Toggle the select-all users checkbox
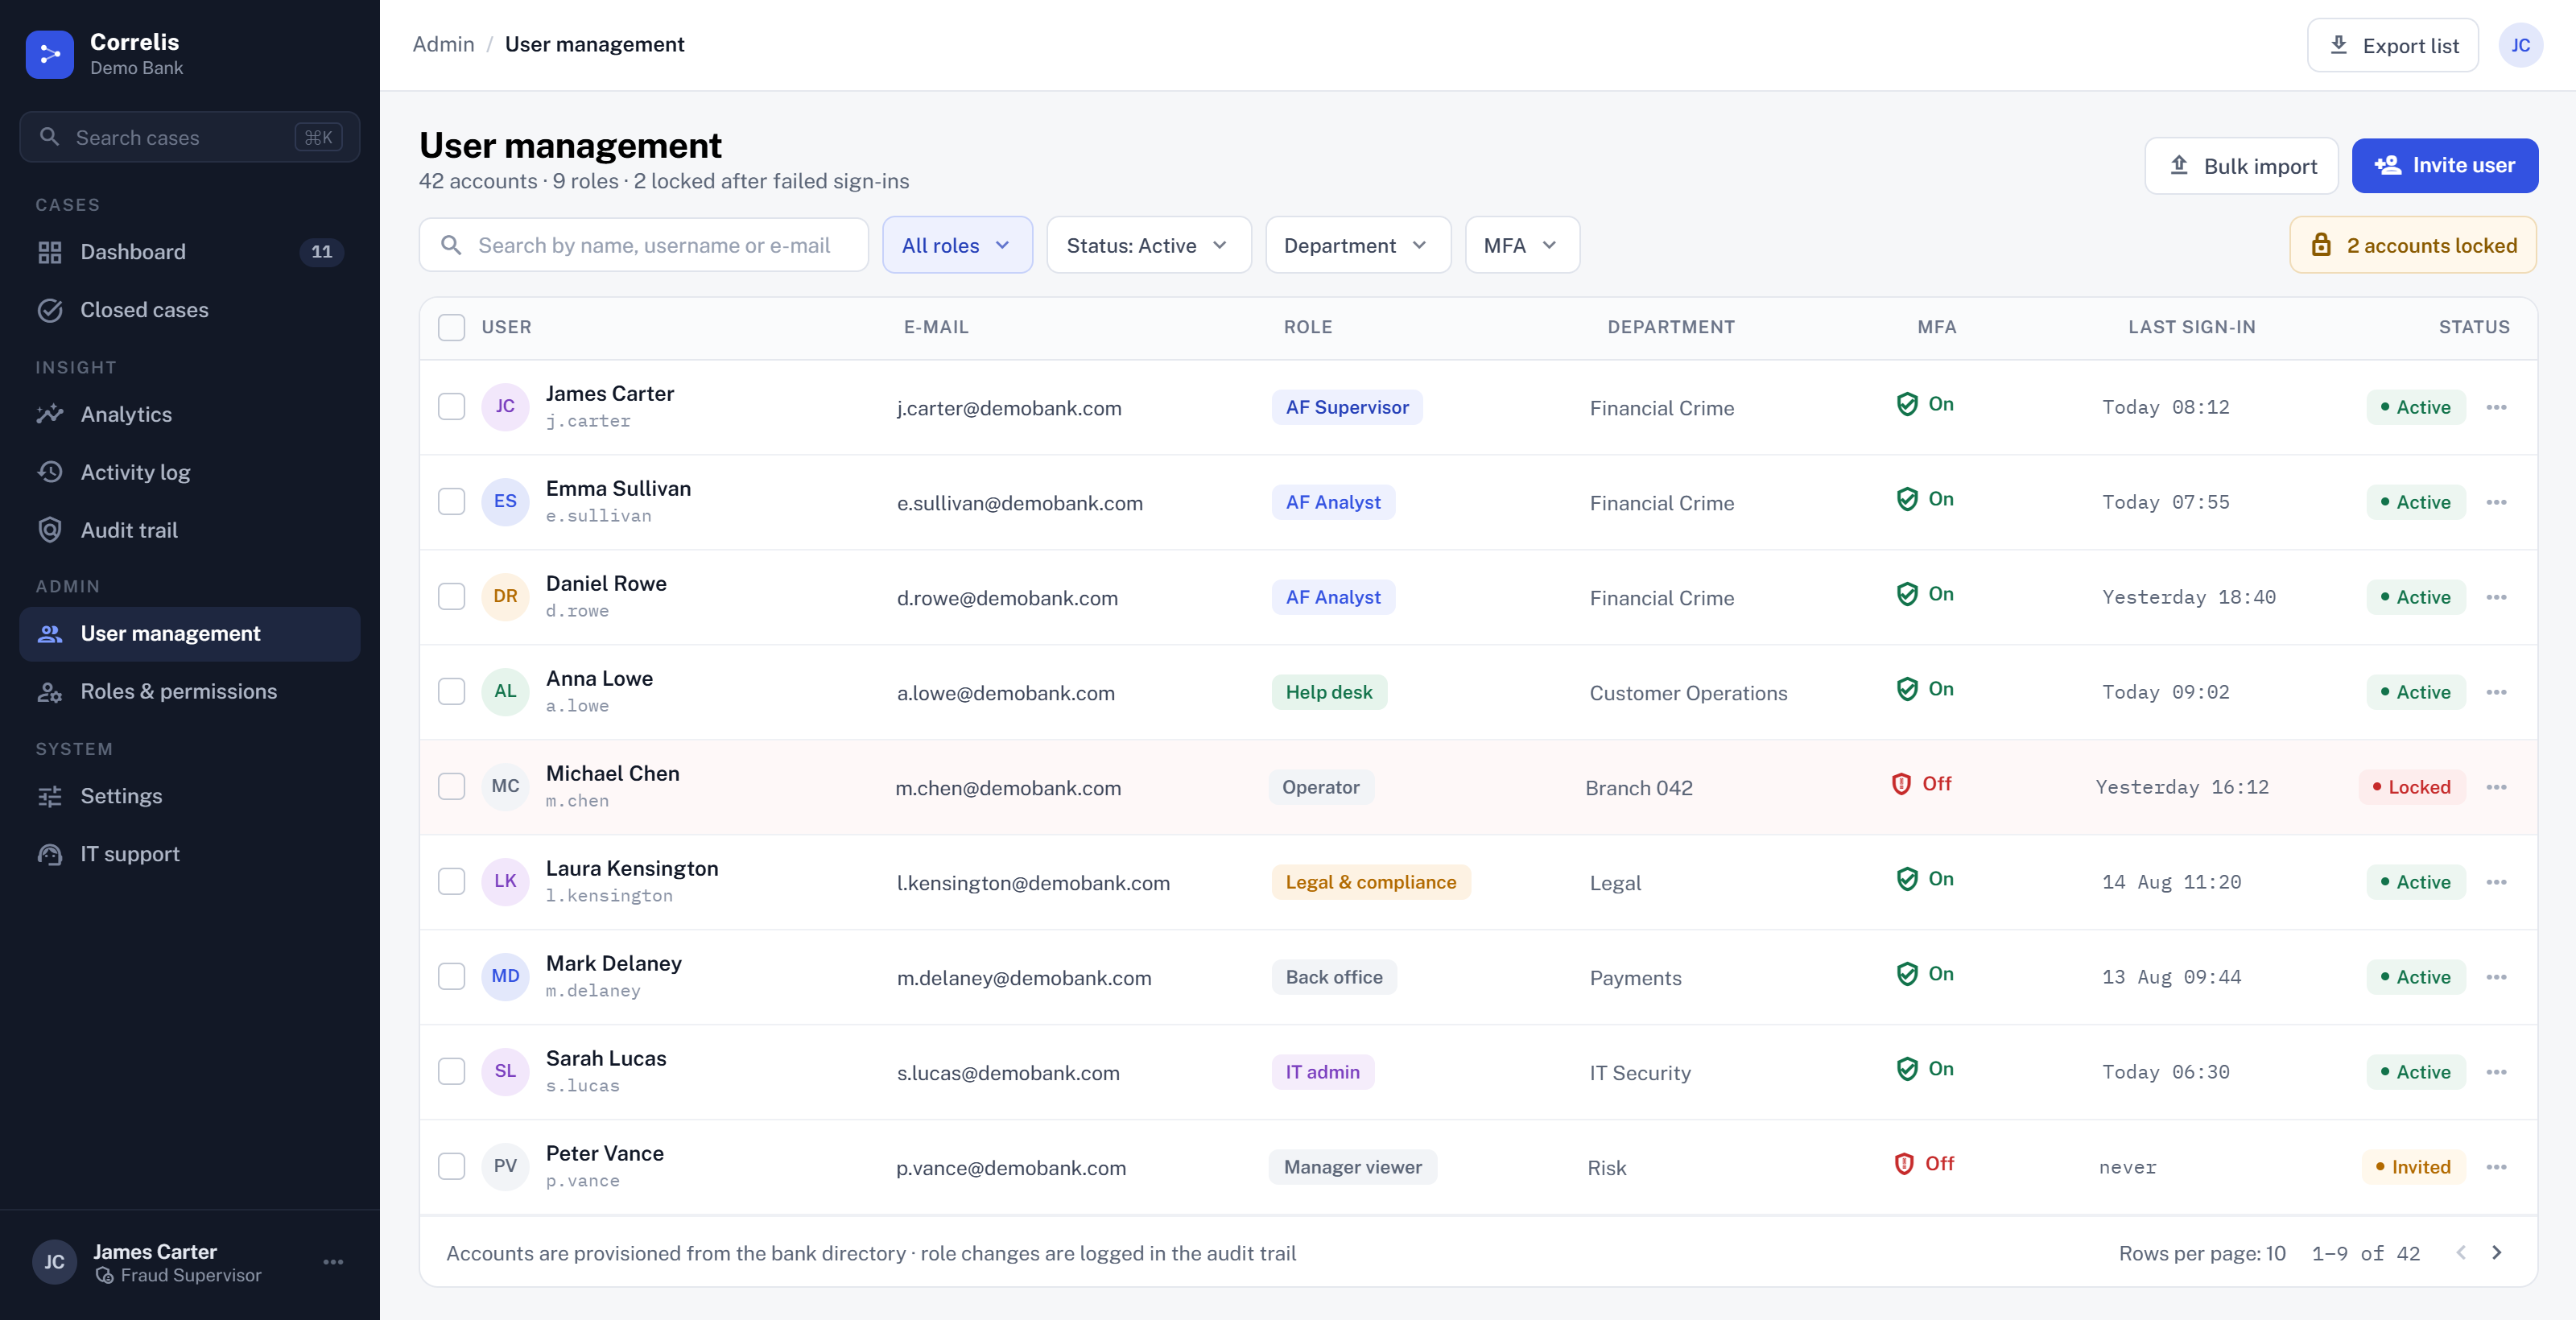2576x1320 pixels. 452,328
